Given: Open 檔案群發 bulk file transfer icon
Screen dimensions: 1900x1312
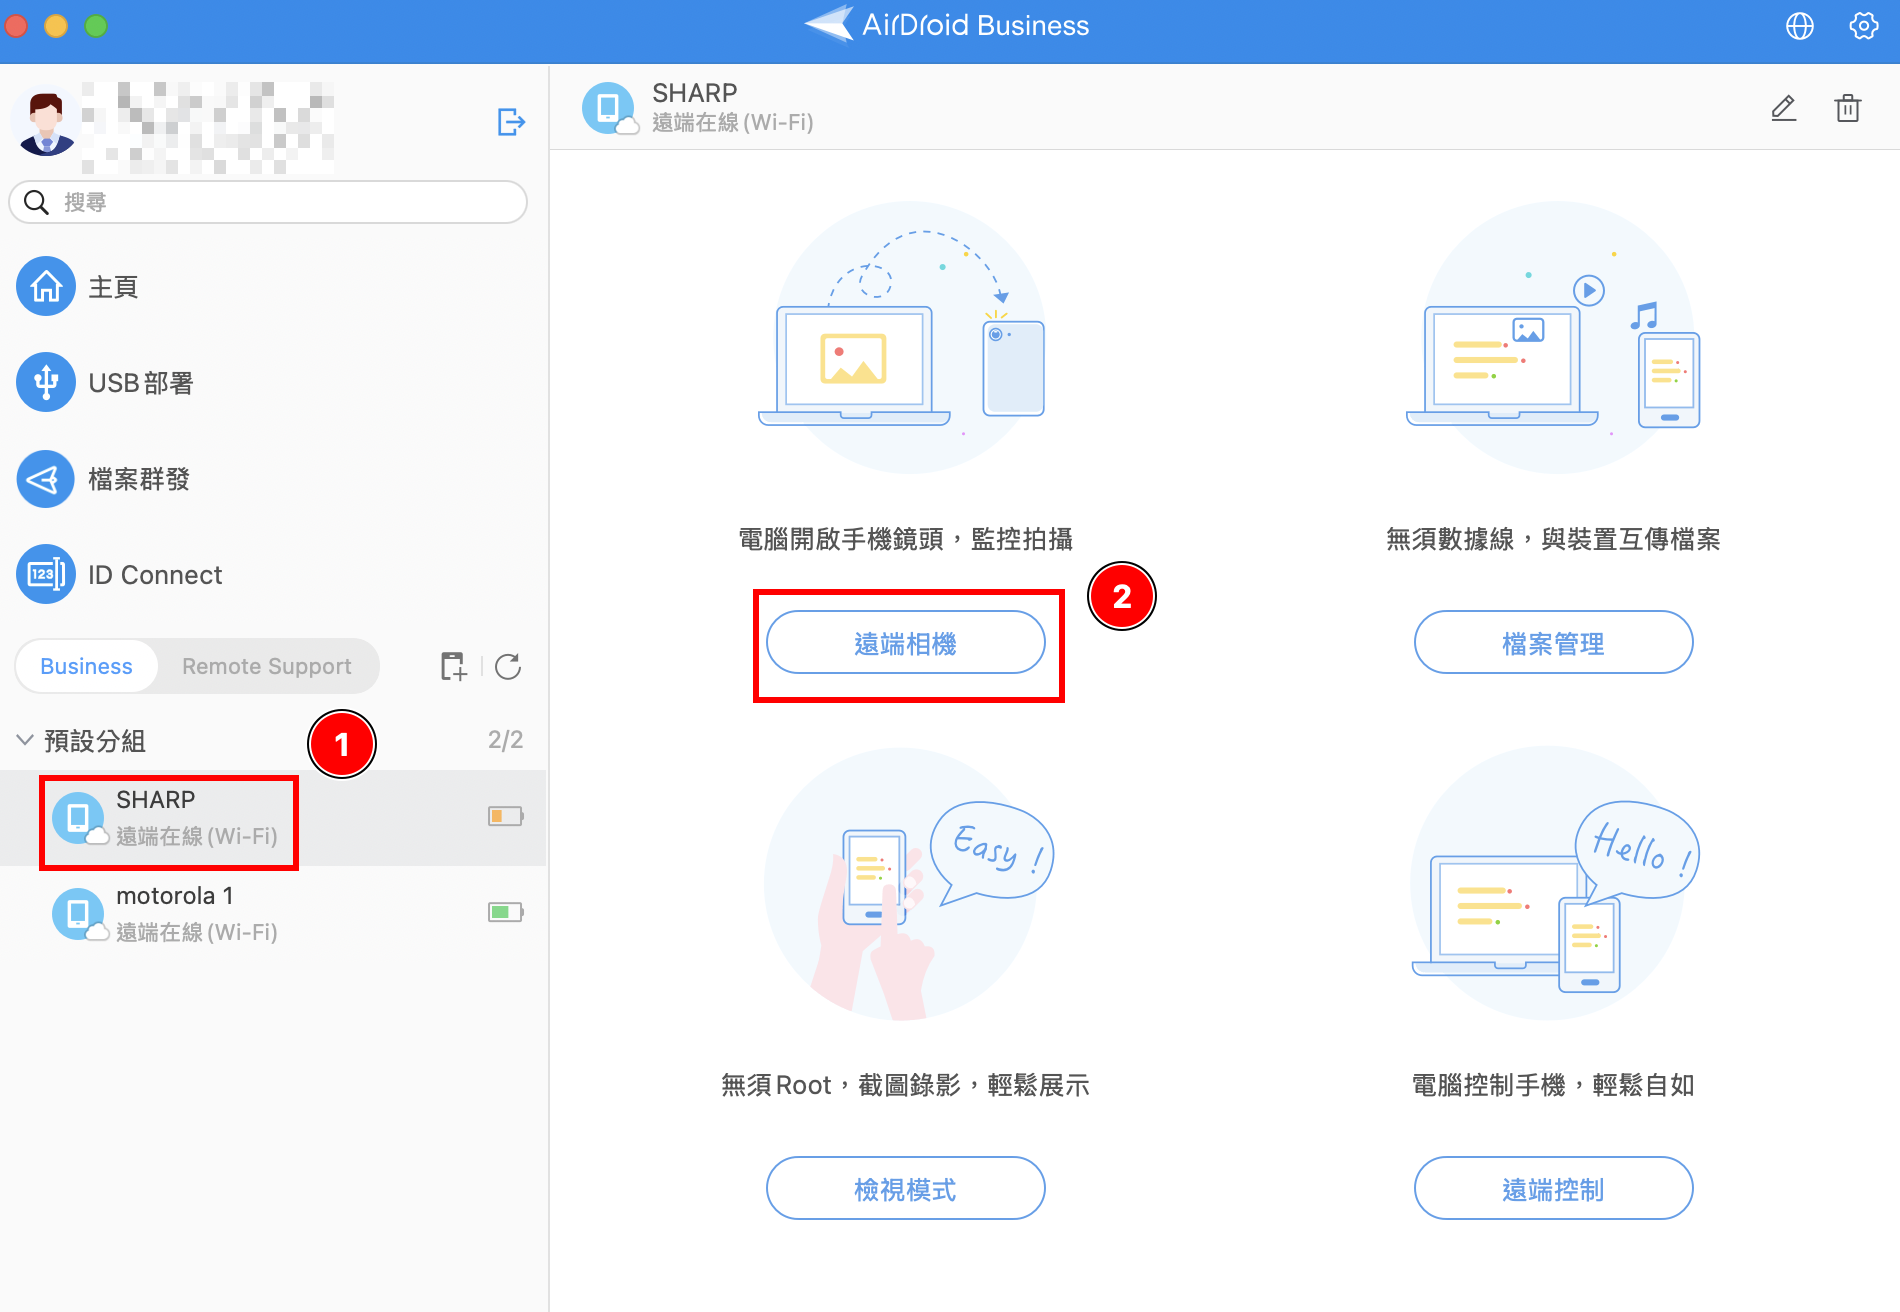Looking at the screenshot, I should 46,479.
